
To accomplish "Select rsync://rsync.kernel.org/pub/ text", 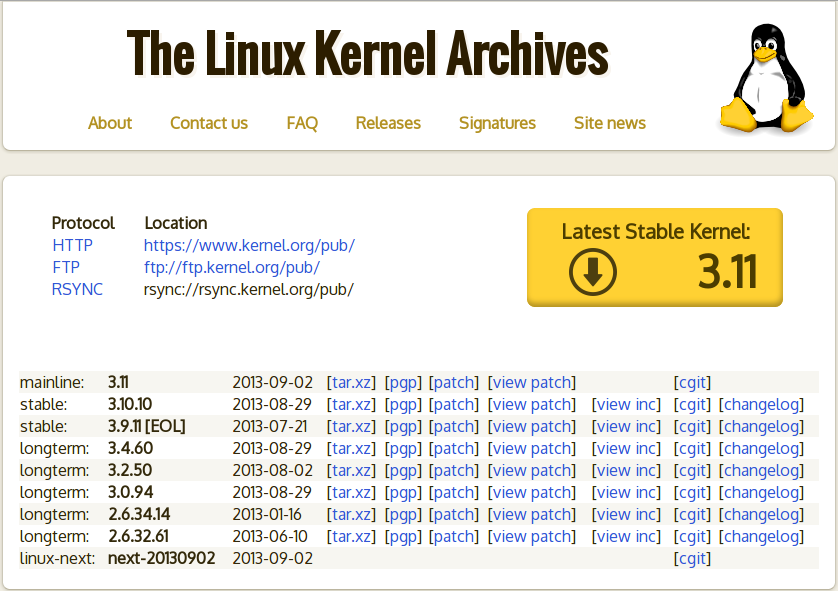I will [249, 289].
